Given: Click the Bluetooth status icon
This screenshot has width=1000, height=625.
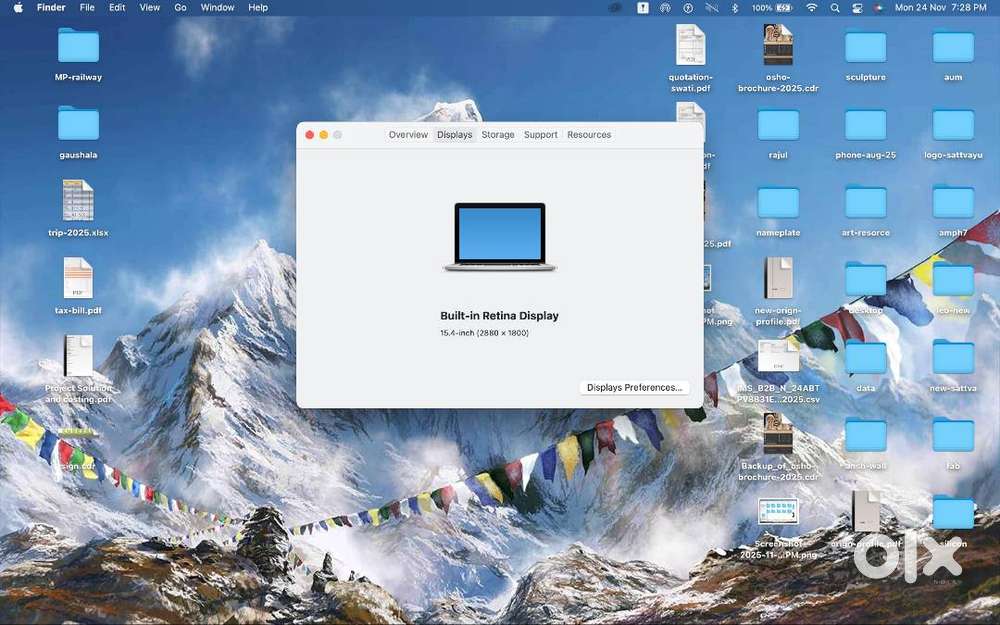Looking at the screenshot, I should (735, 7).
